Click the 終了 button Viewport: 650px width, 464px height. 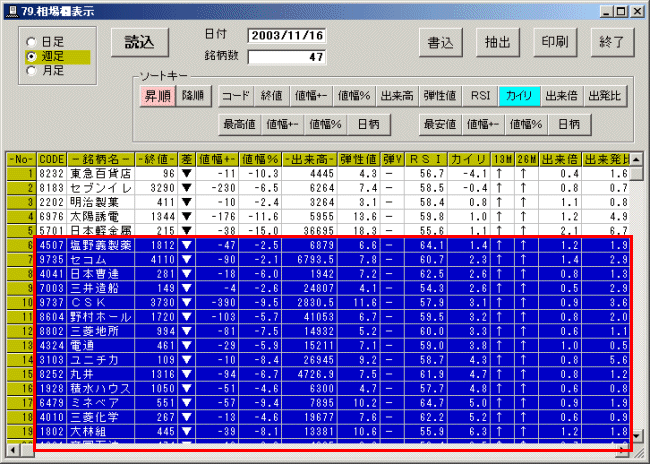coord(612,42)
